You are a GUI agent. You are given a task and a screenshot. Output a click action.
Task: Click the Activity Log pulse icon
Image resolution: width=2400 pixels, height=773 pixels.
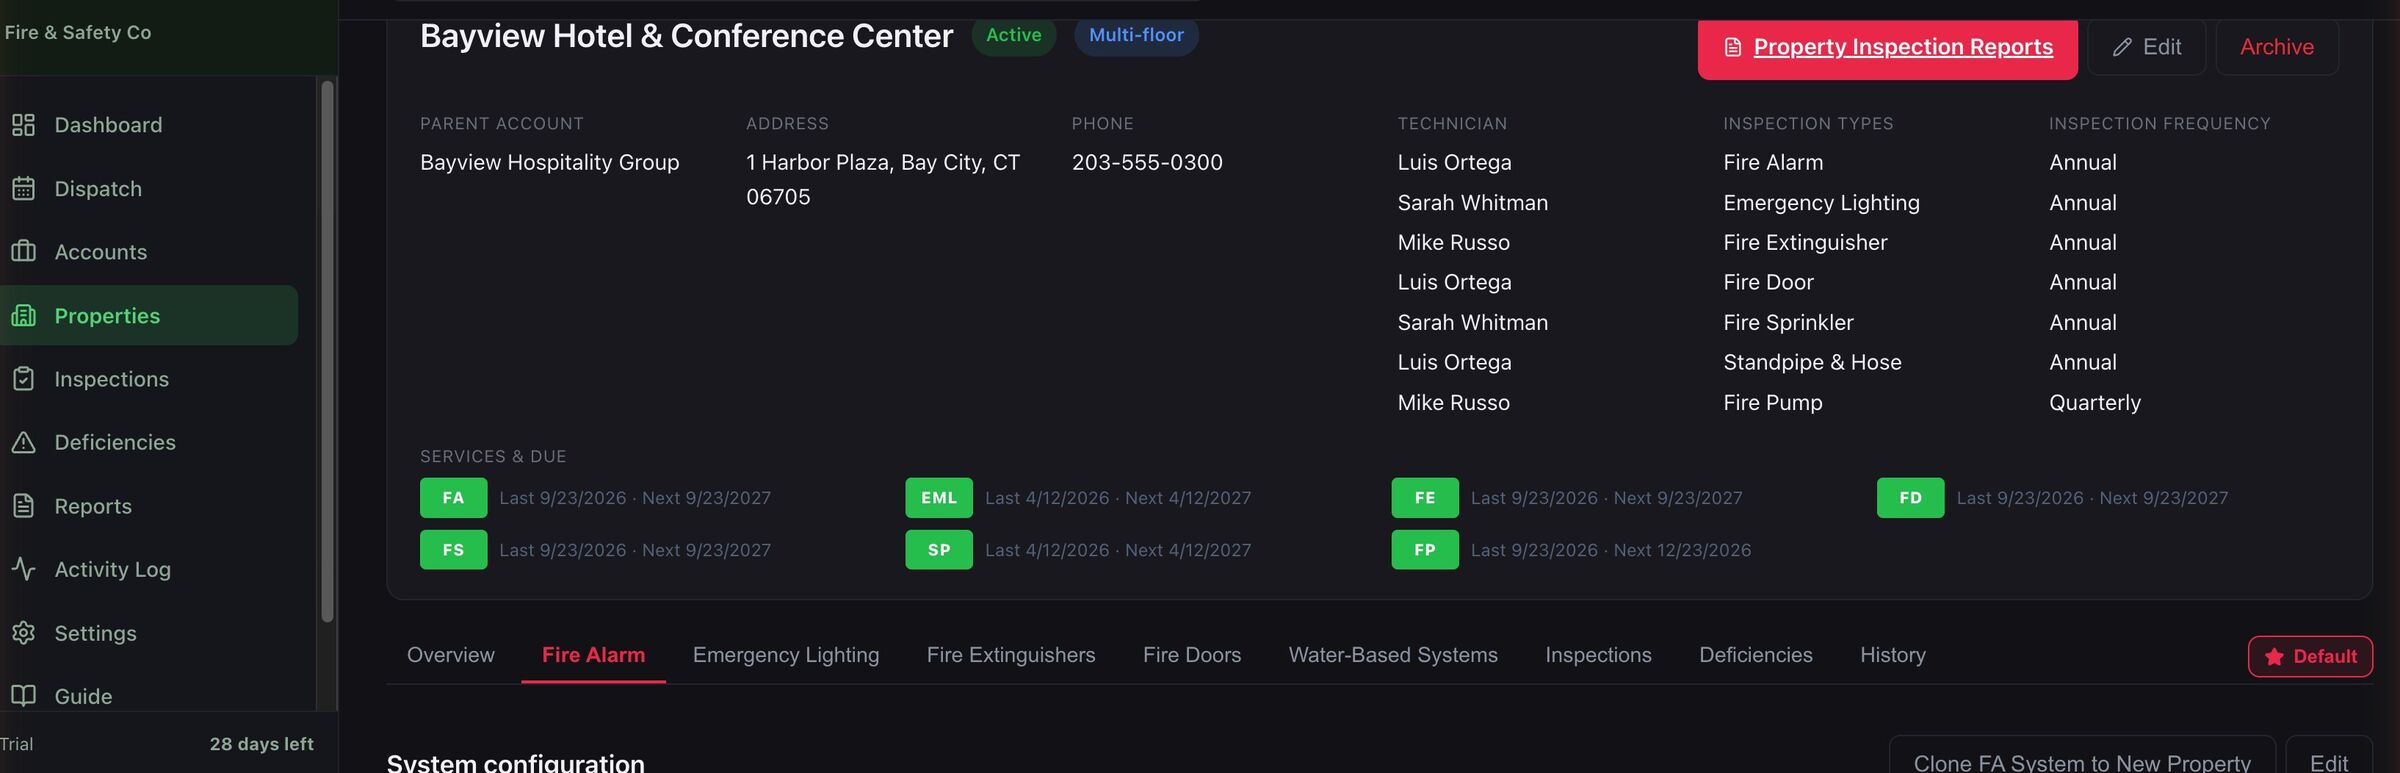[x=23, y=569]
